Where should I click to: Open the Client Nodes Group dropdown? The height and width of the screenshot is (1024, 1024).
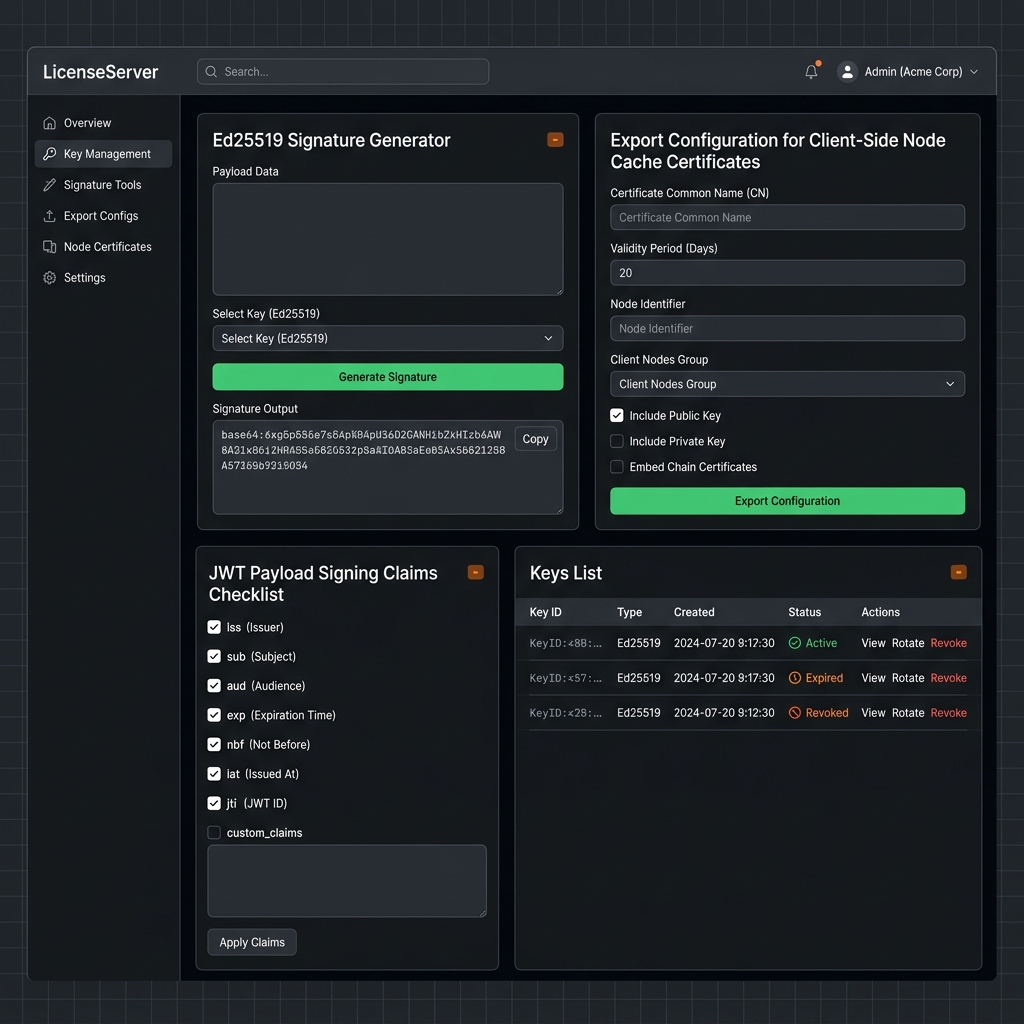click(787, 384)
